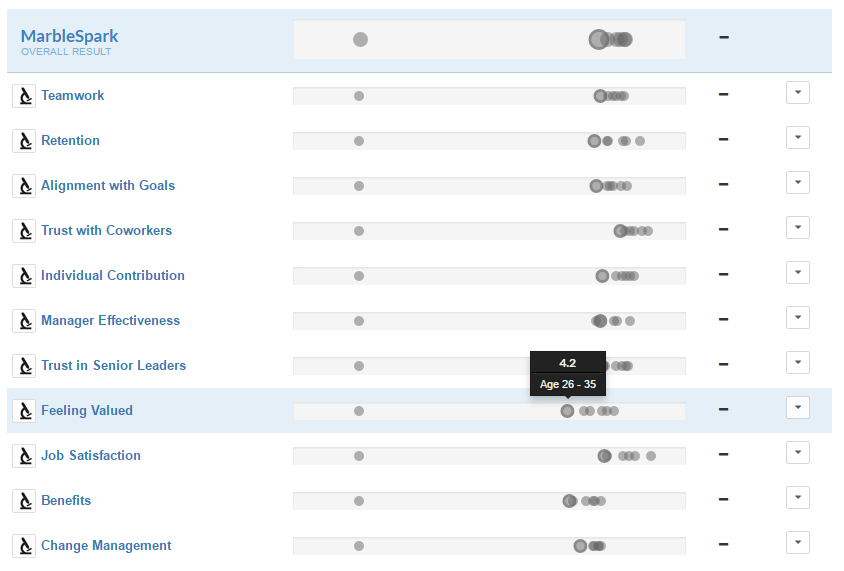Expand the Teamwork row dropdown

pos(798,93)
